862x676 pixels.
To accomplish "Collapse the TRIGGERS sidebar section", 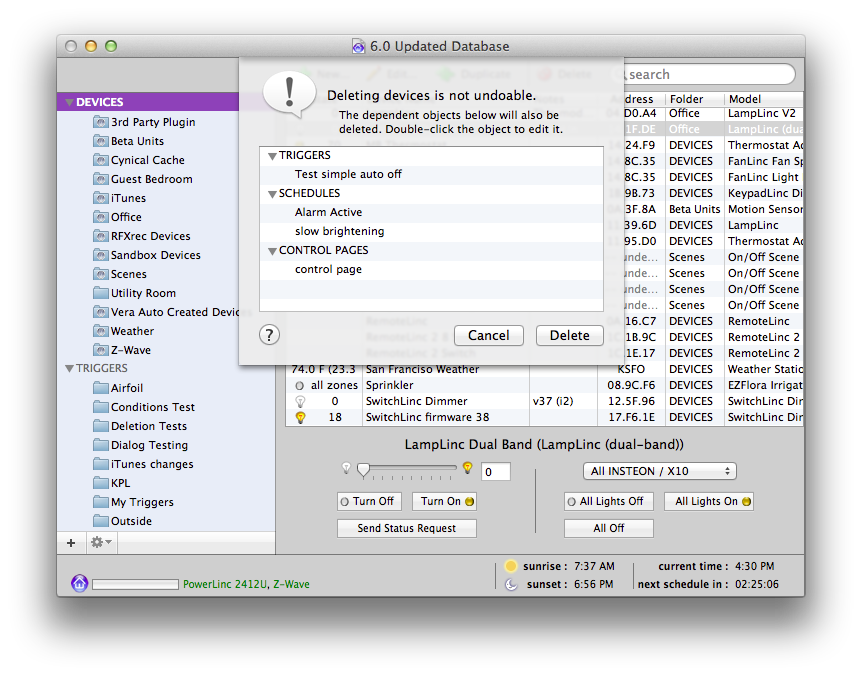I will pyautogui.click(x=69, y=368).
